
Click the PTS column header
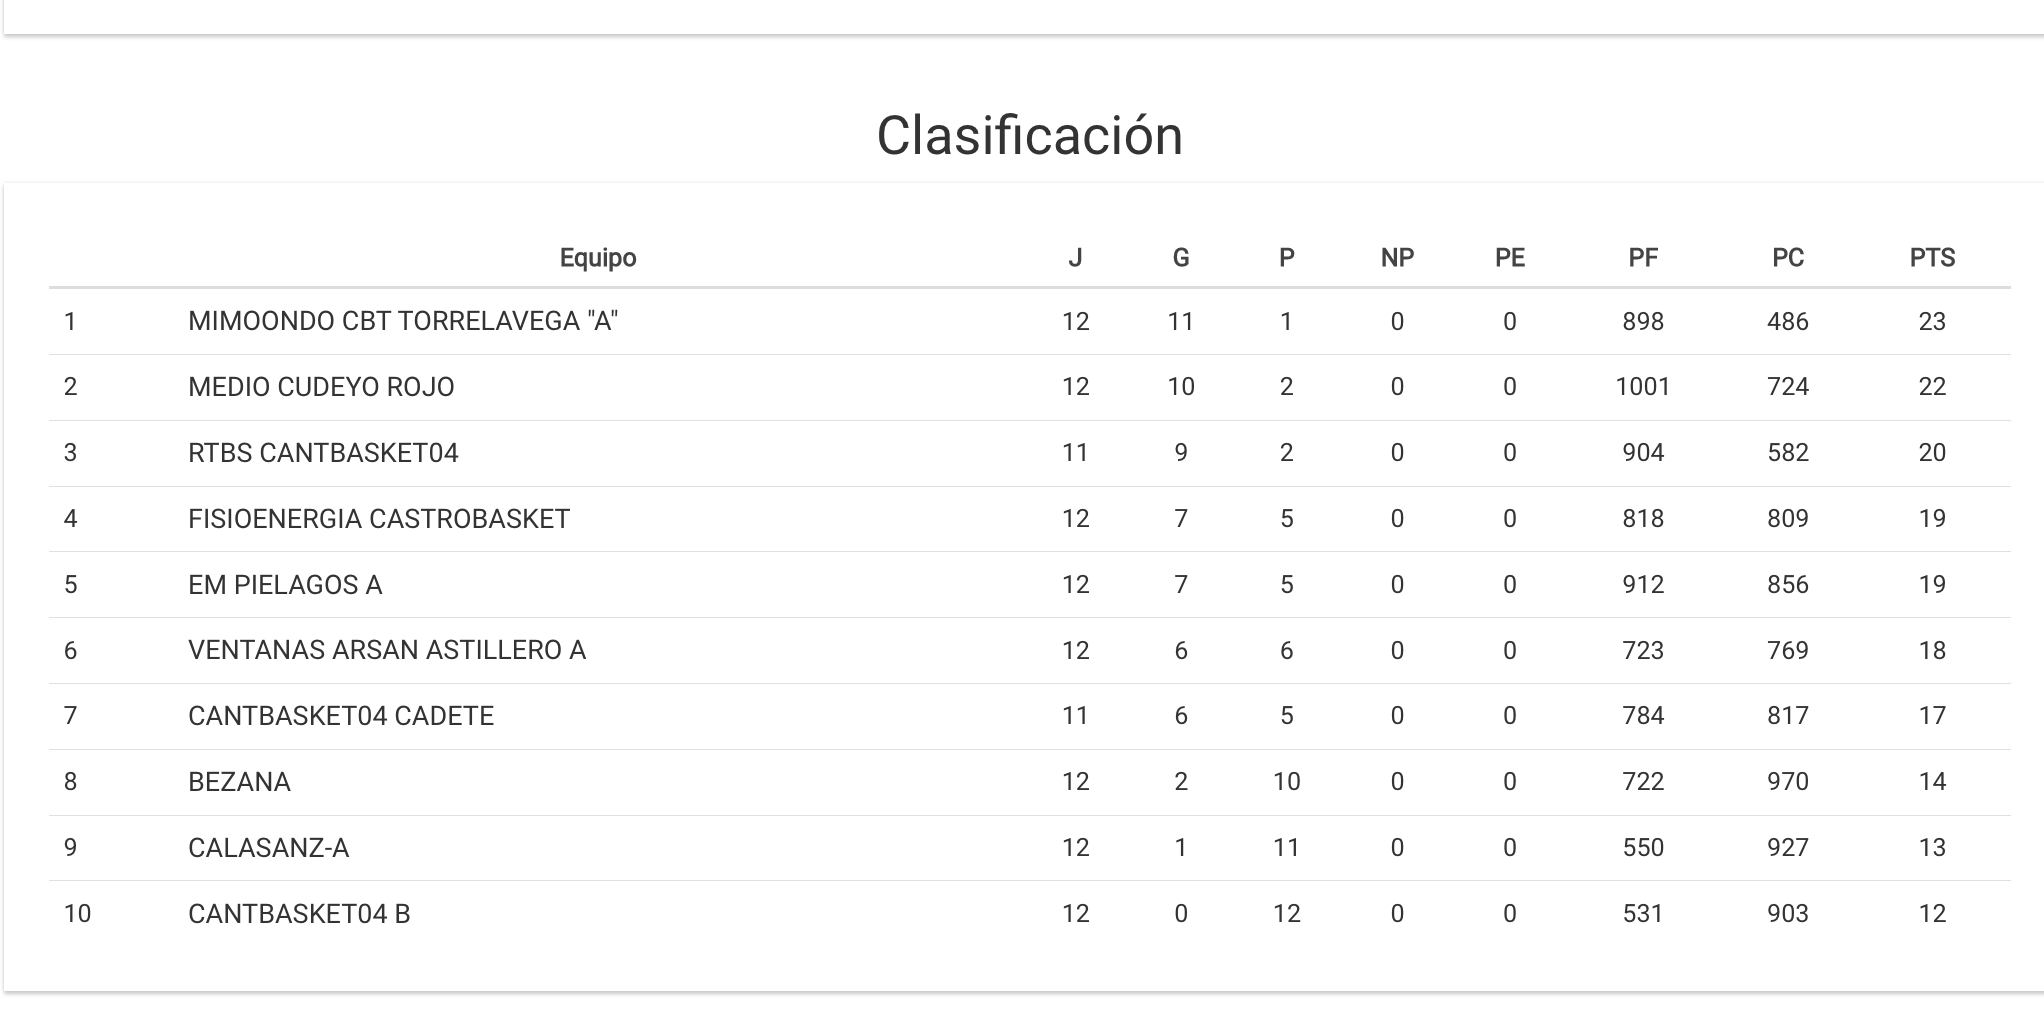point(1931,258)
